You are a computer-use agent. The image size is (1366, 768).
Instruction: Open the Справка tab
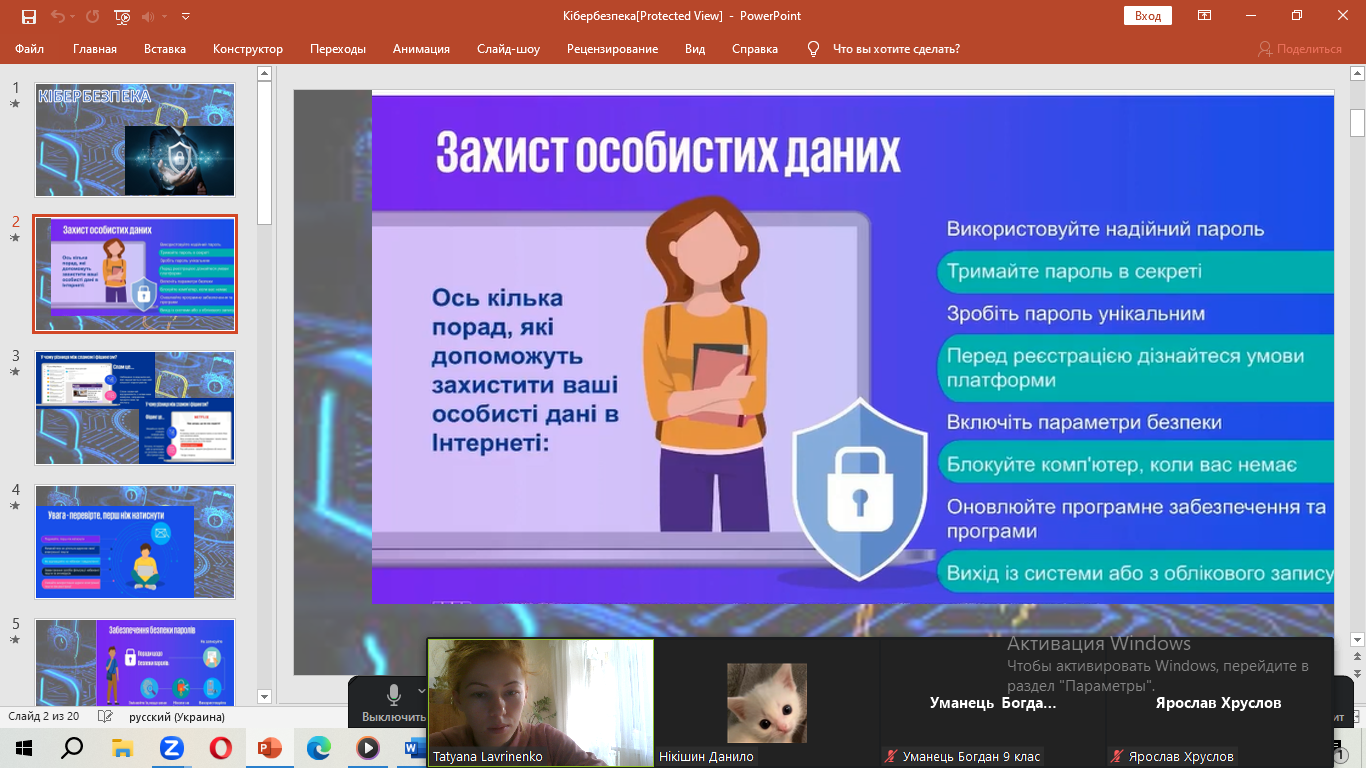pos(755,49)
